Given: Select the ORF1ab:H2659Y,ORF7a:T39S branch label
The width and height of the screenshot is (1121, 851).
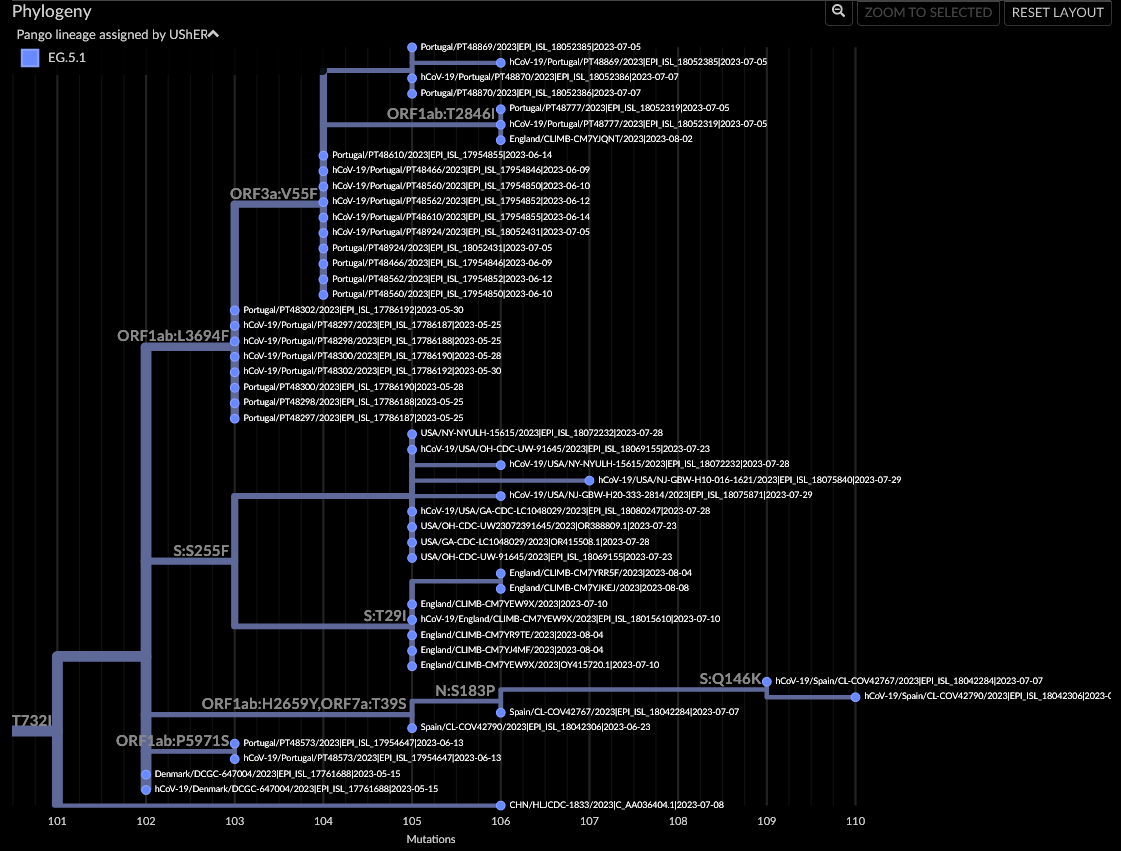Looking at the screenshot, I should click(304, 703).
